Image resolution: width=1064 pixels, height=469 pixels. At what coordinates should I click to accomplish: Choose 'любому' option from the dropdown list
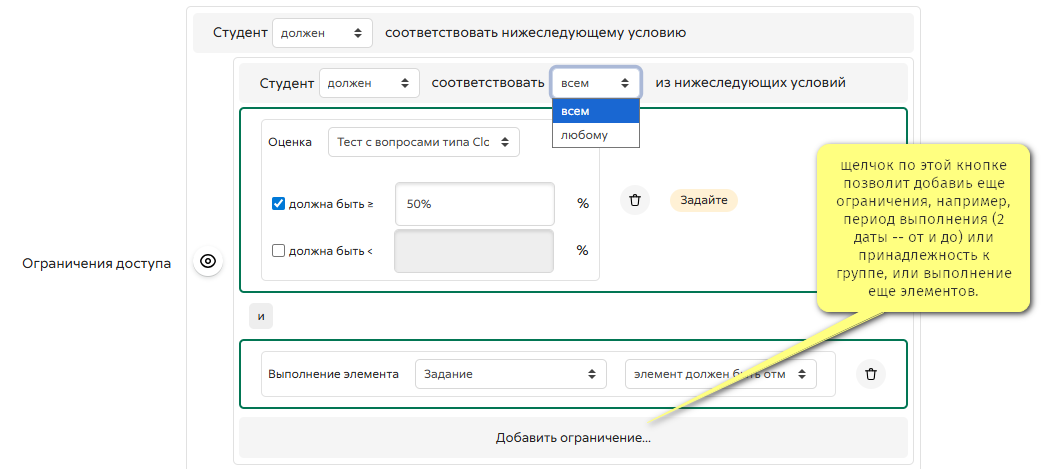(x=595, y=135)
